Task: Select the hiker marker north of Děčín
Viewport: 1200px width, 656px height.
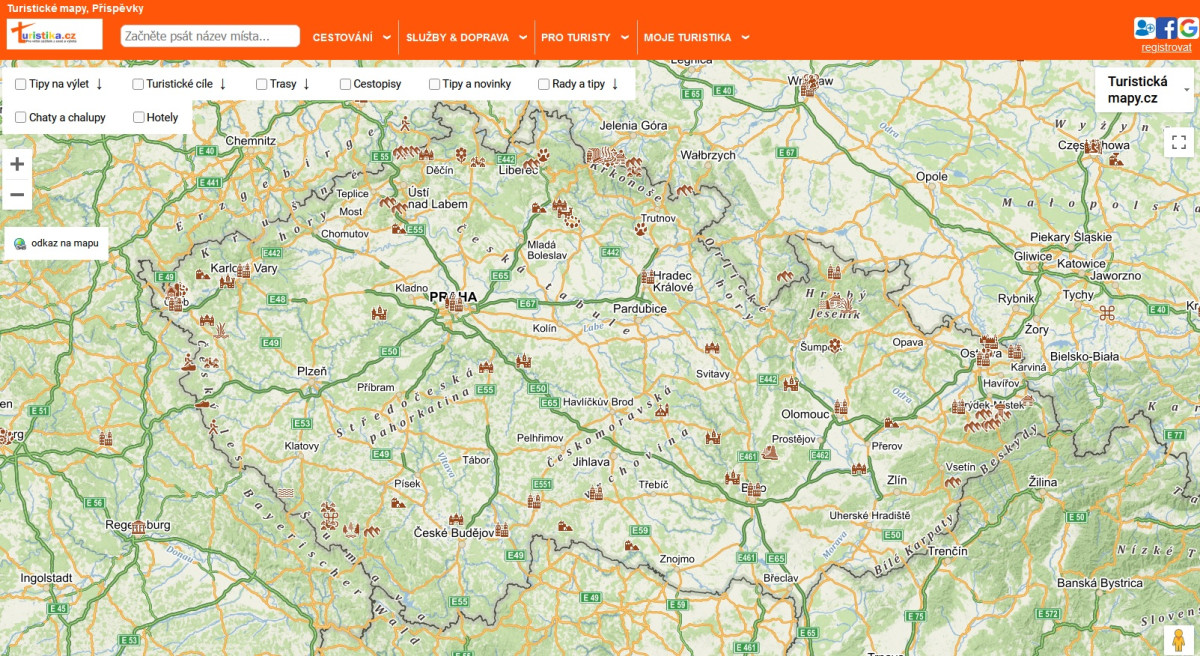Action: point(405,124)
